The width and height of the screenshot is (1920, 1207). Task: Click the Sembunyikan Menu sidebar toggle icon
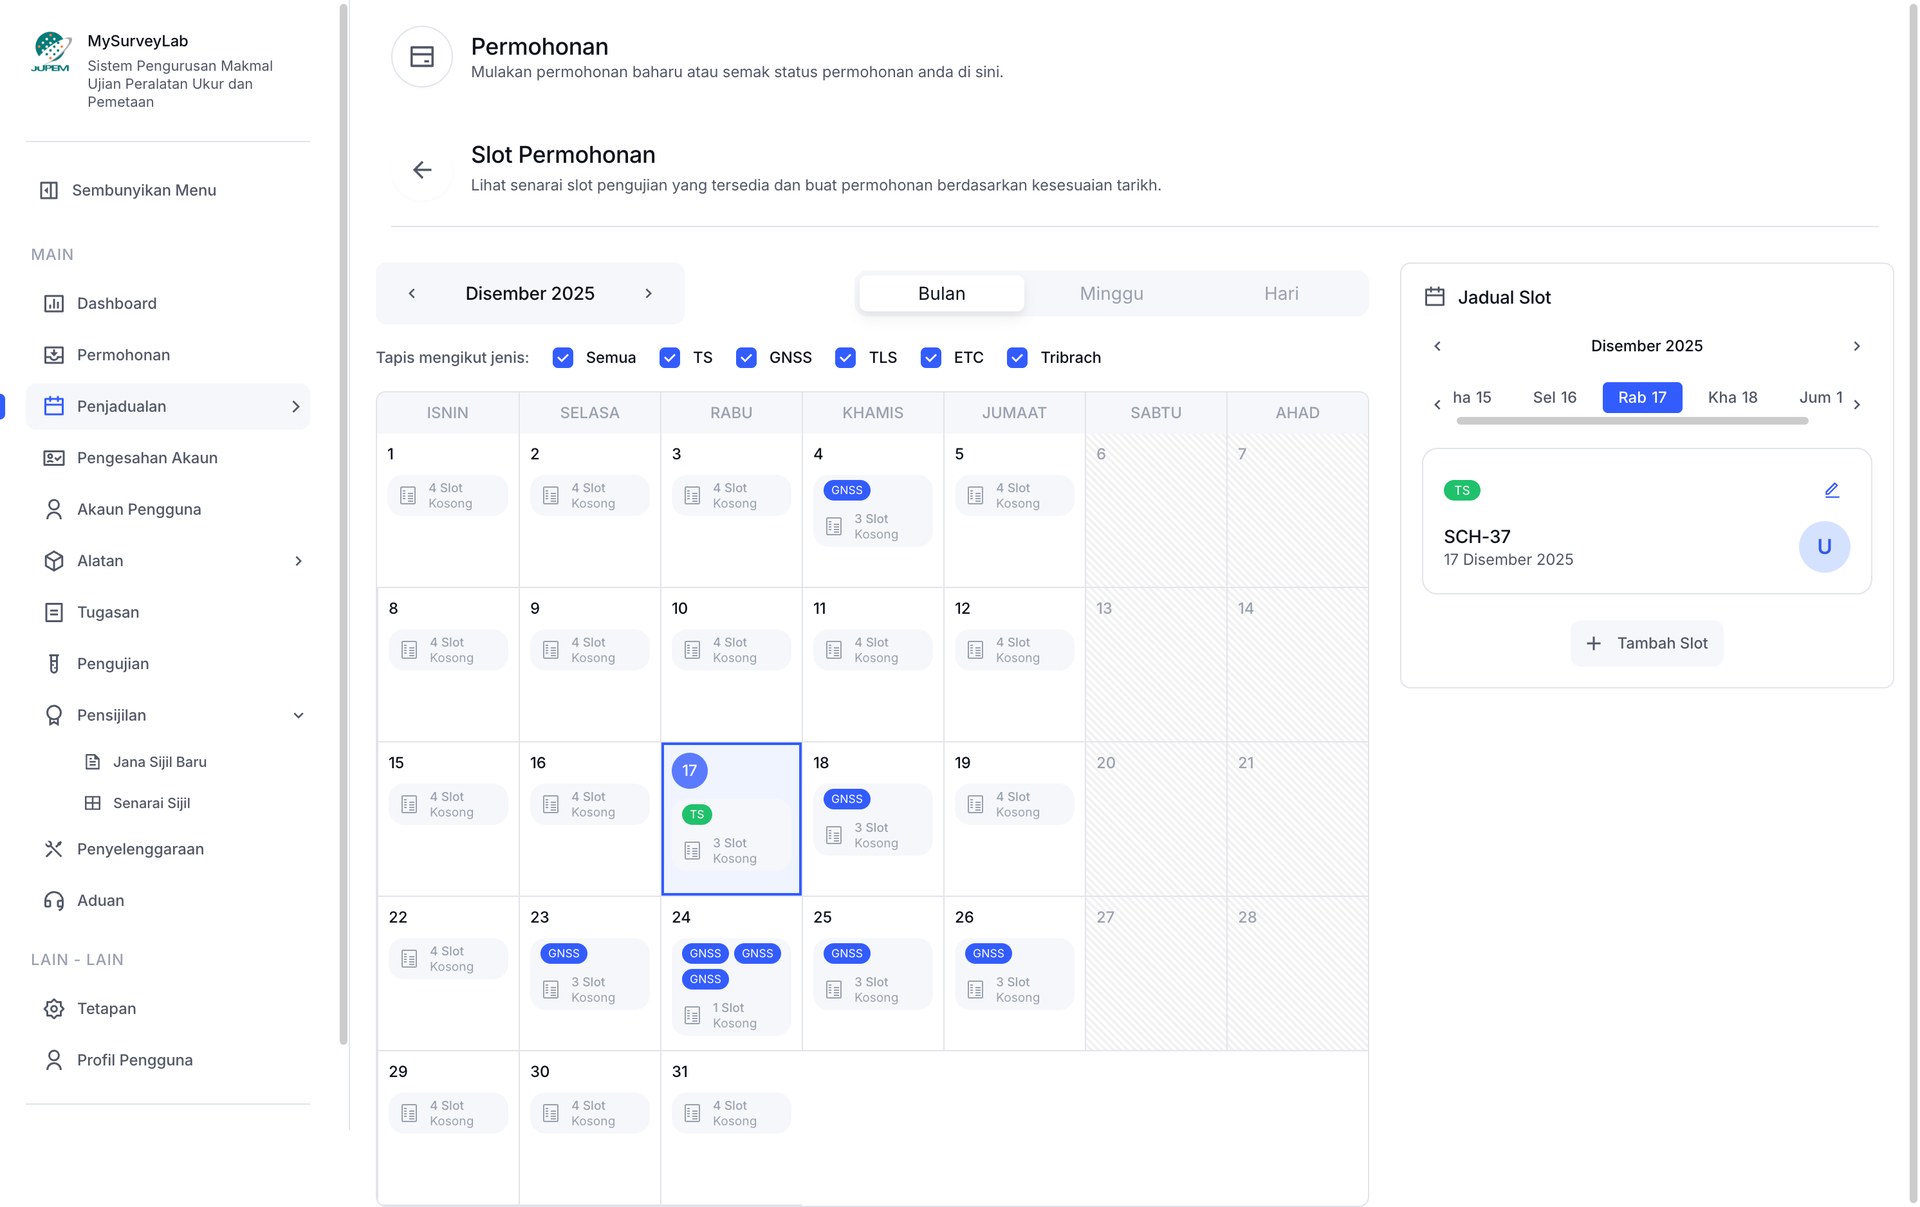pyautogui.click(x=49, y=190)
